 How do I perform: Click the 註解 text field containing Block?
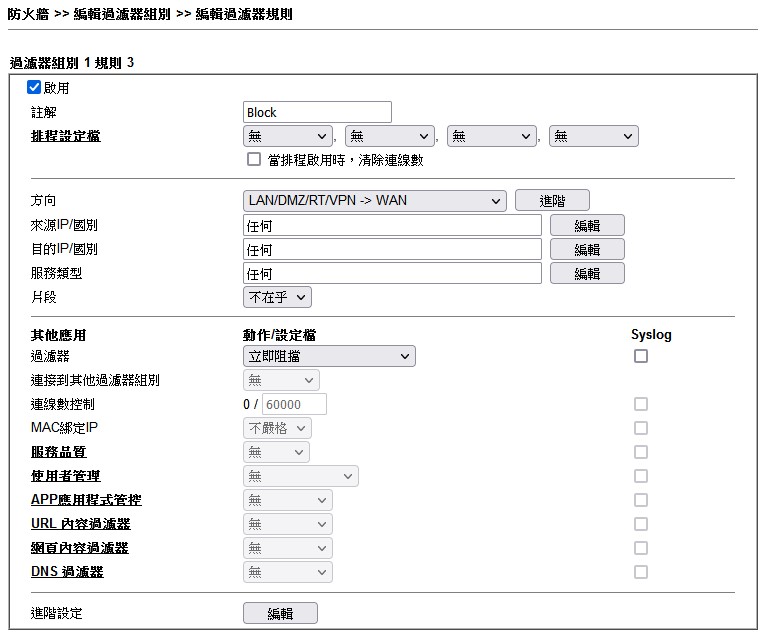coord(317,112)
